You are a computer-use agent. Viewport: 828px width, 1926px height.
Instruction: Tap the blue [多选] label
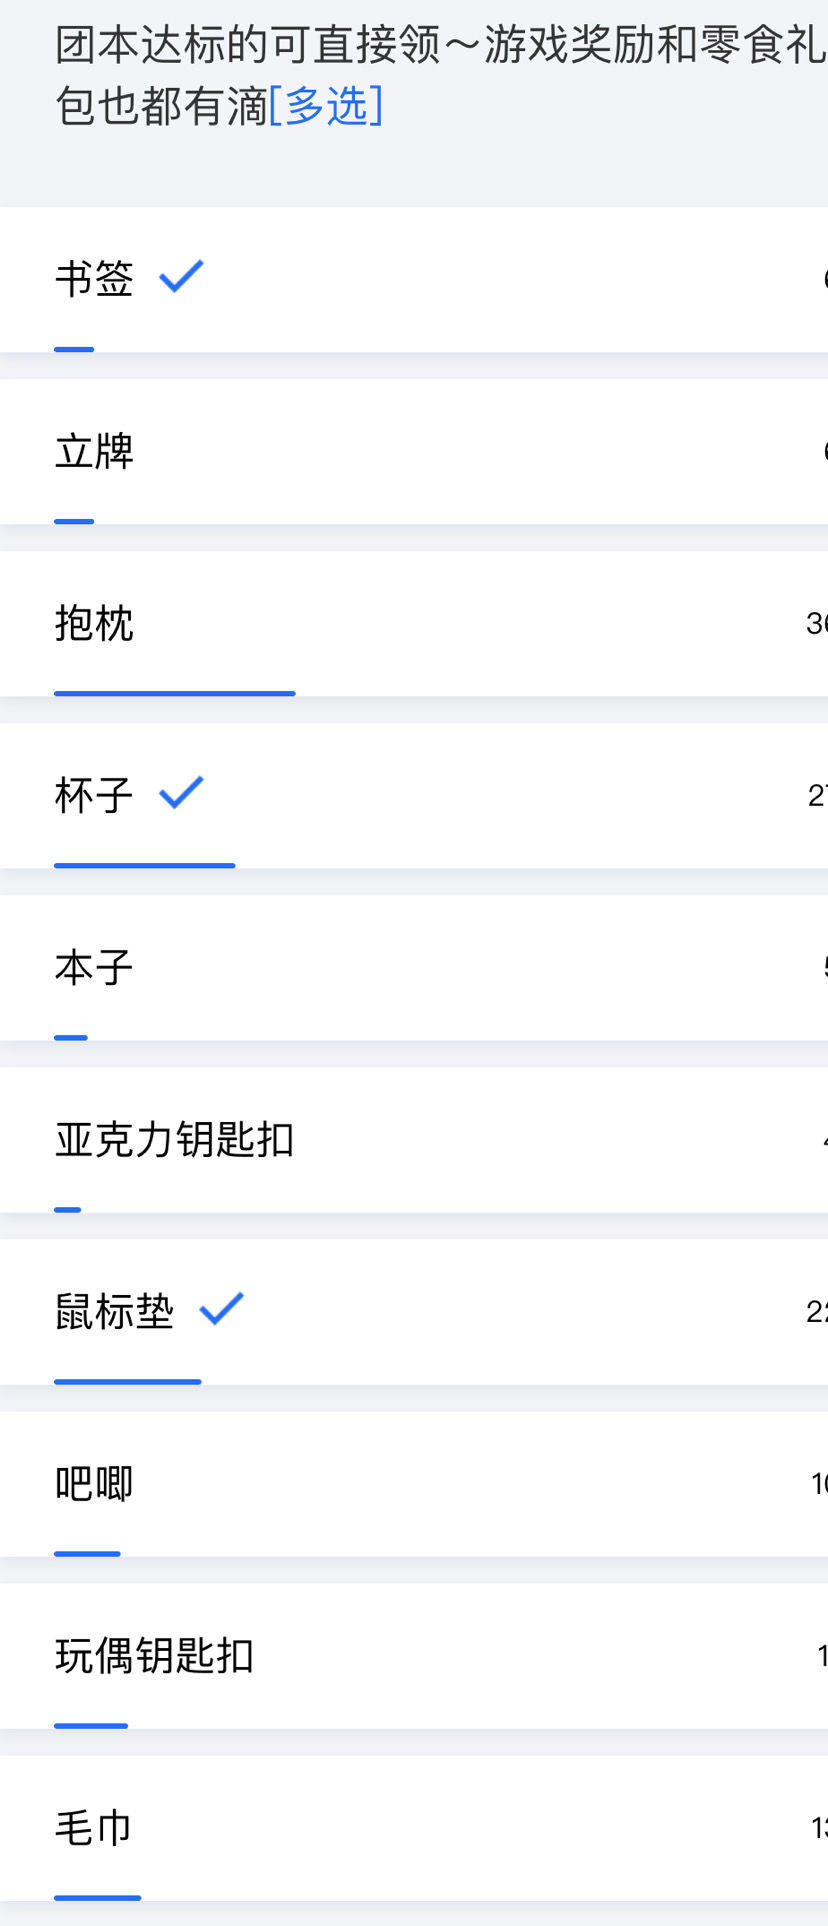pos(326,105)
